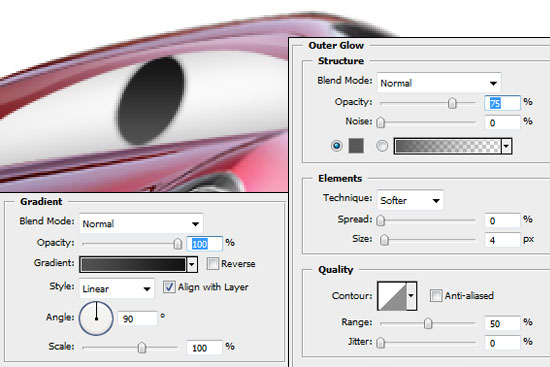The image size is (550, 367).
Task: Open the Contour picker dropdown arrow
Action: [412, 296]
